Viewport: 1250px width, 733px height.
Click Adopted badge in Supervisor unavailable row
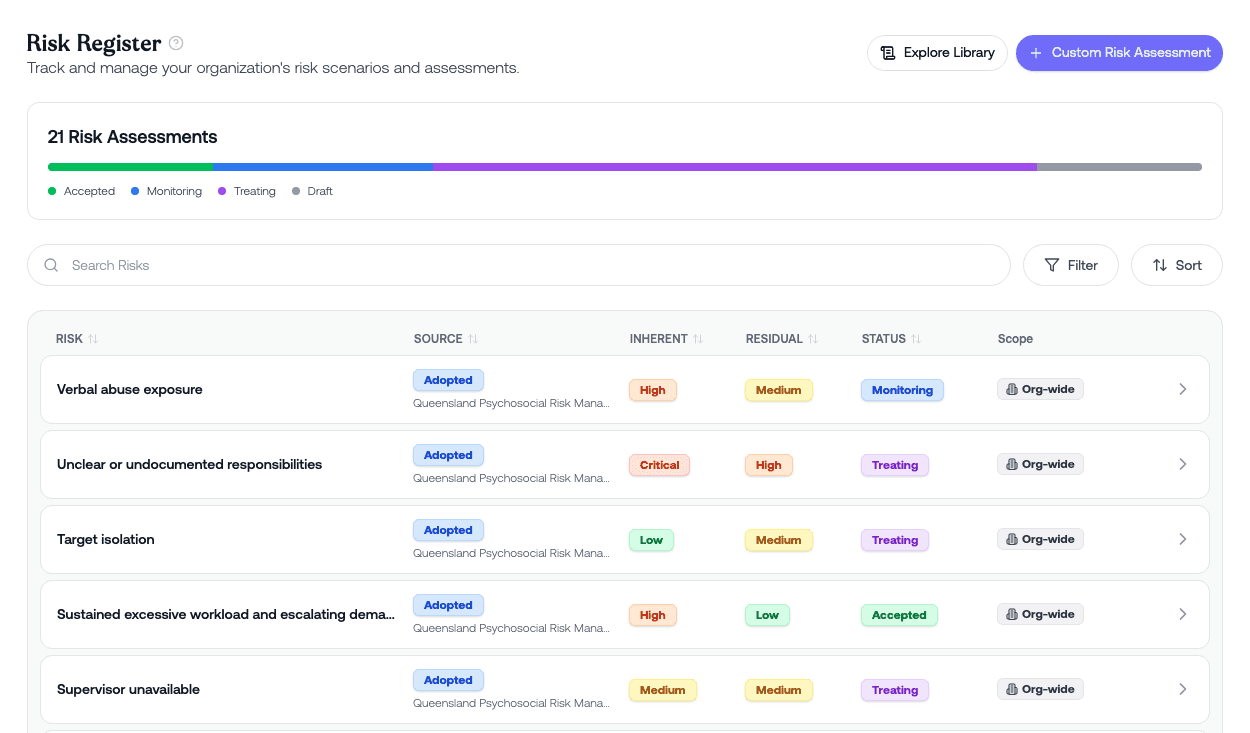(448, 680)
